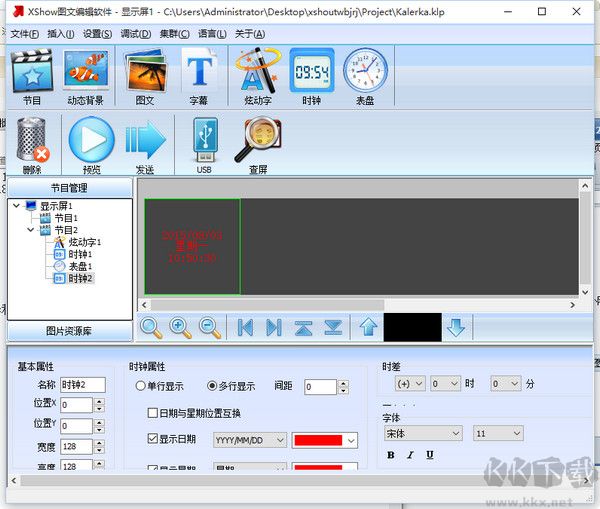The height and width of the screenshot is (509, 600).
Task: Open the 设置(S) menu
Action: (x=98, y=33)
